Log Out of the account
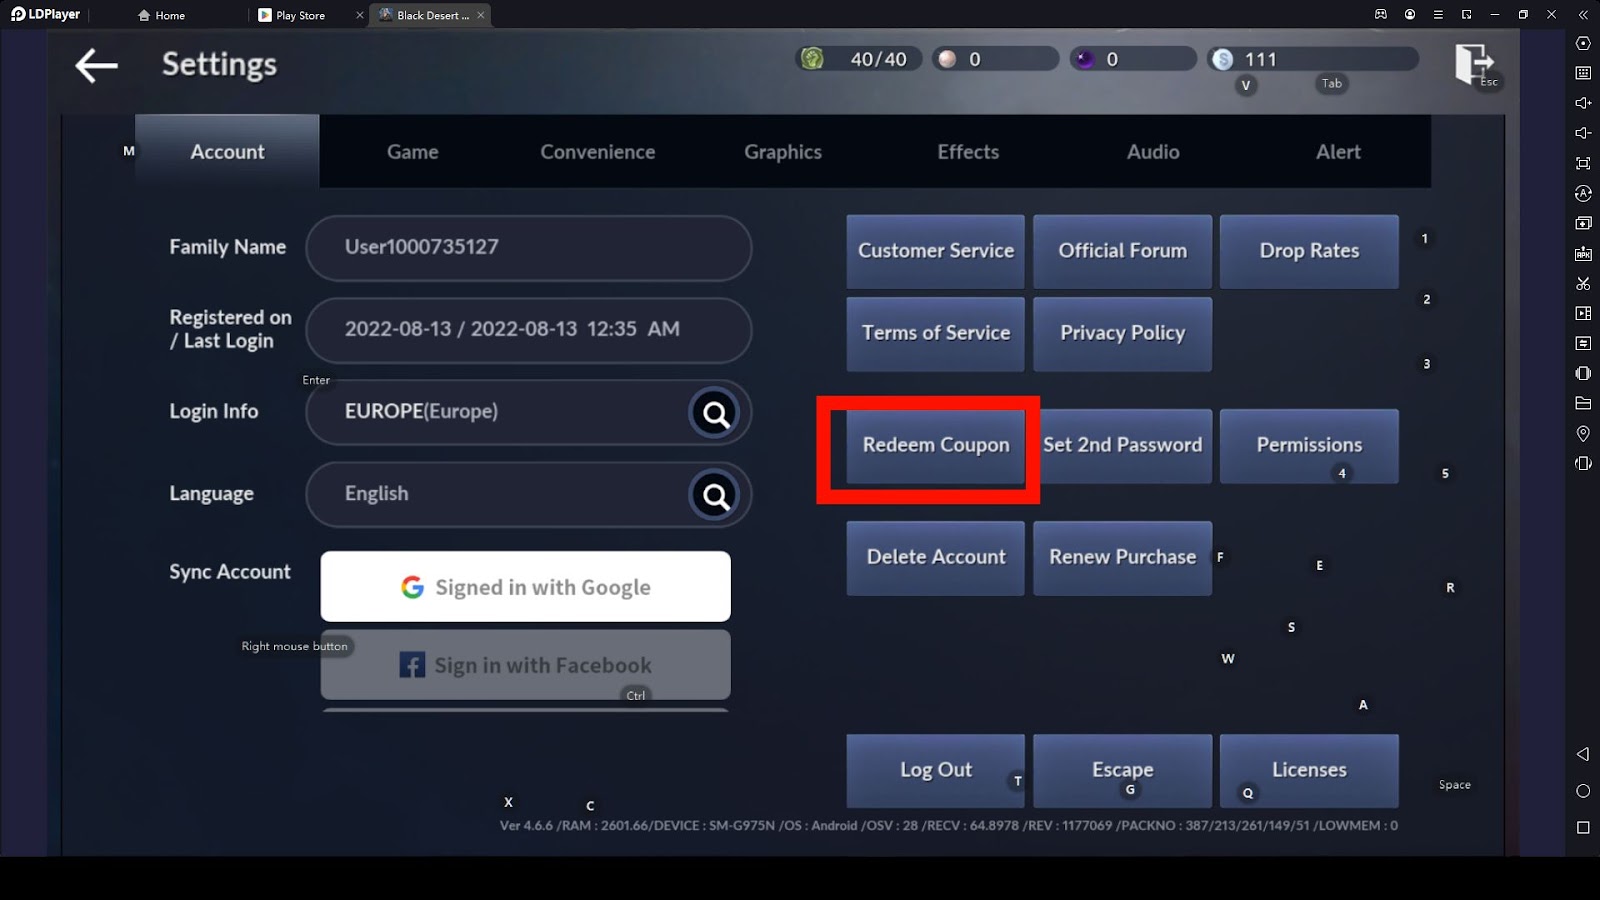This screenshot has width=1600, height=900. point(936,771)
